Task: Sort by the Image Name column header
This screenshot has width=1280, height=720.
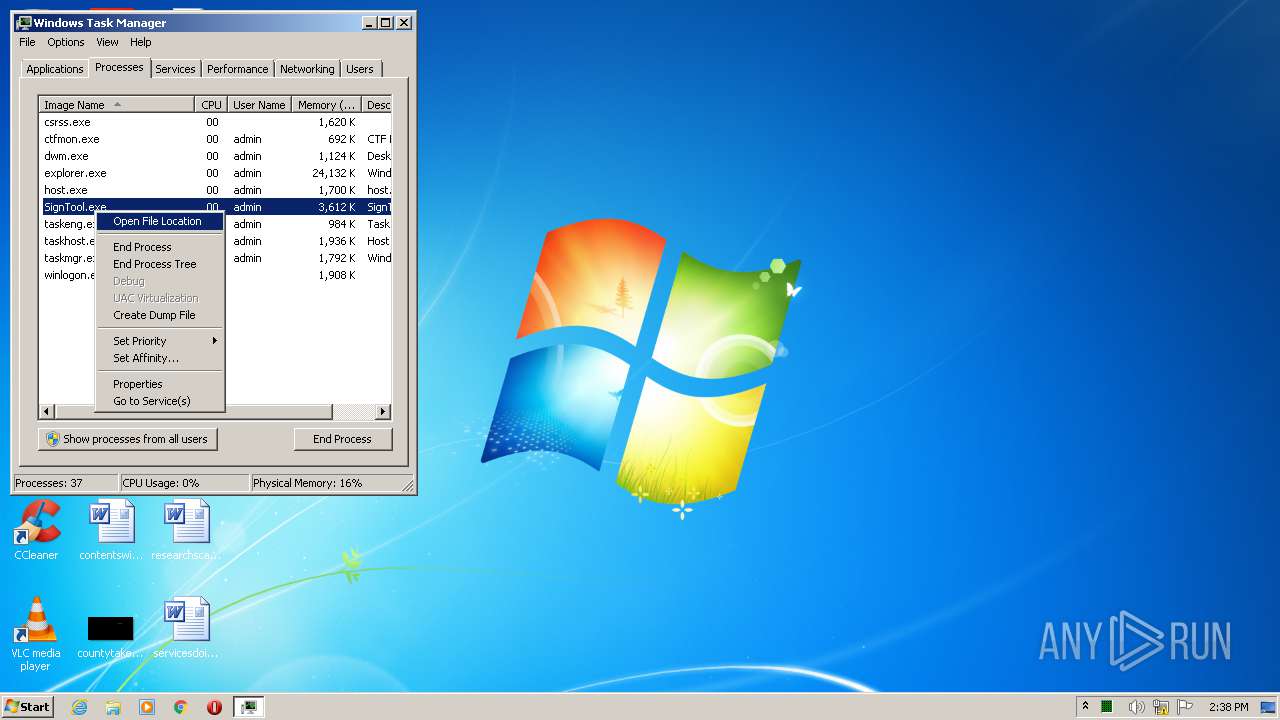Action: [x=117, y=105]
